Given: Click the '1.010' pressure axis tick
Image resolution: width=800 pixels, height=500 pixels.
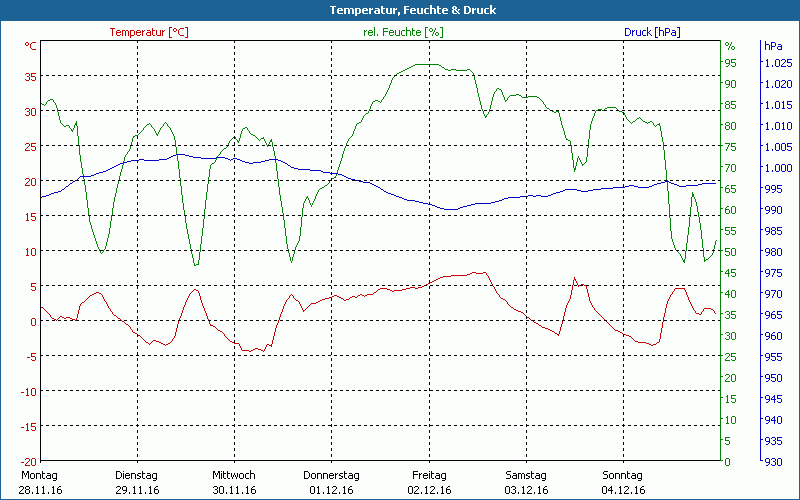Looking at the screenshot, I should pos(778,126).
